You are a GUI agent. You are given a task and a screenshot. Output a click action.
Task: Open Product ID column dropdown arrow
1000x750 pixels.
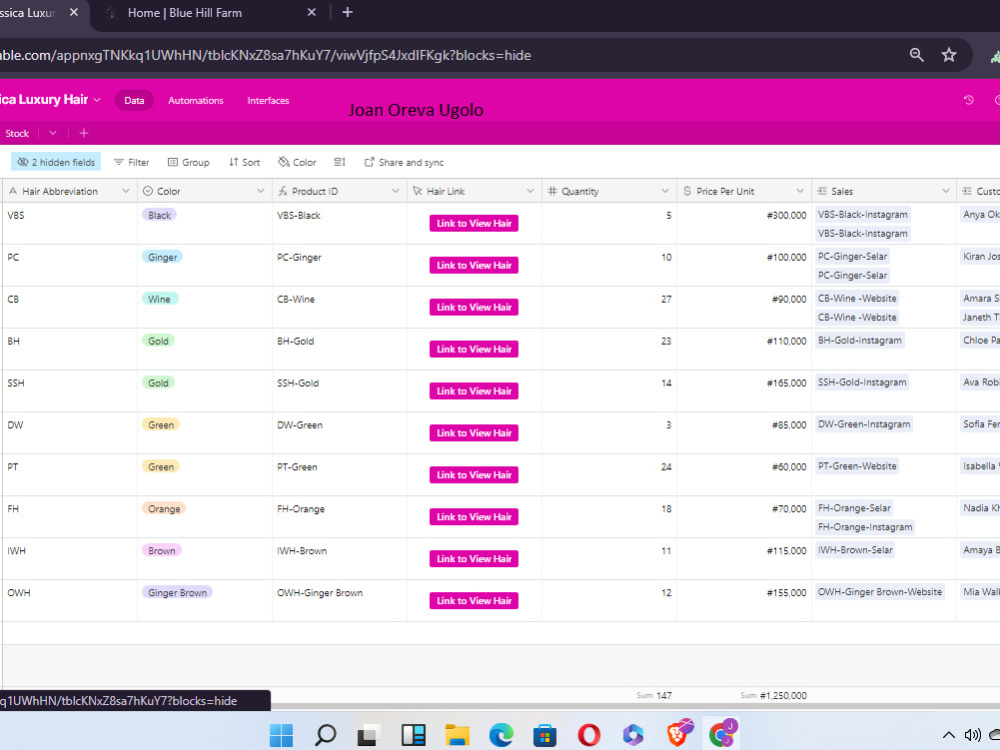(x=395, y=191)
